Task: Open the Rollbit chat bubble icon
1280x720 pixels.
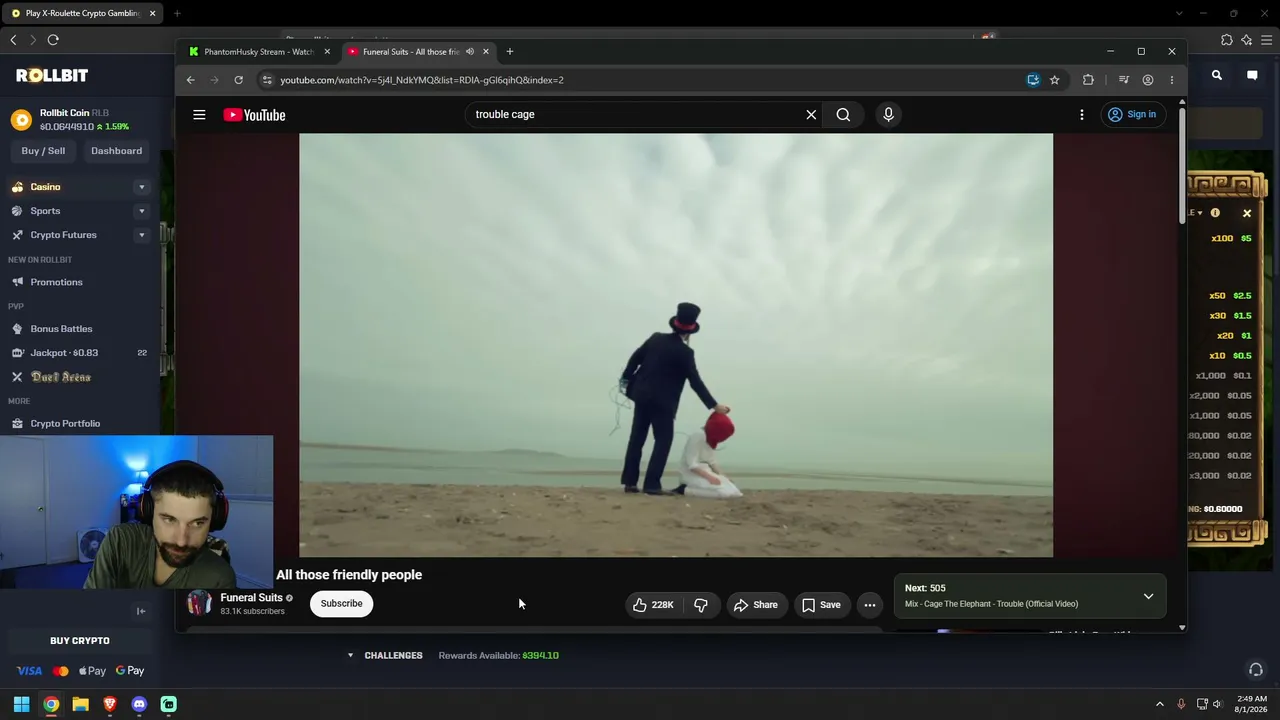Action: [x=1252, y=75]
